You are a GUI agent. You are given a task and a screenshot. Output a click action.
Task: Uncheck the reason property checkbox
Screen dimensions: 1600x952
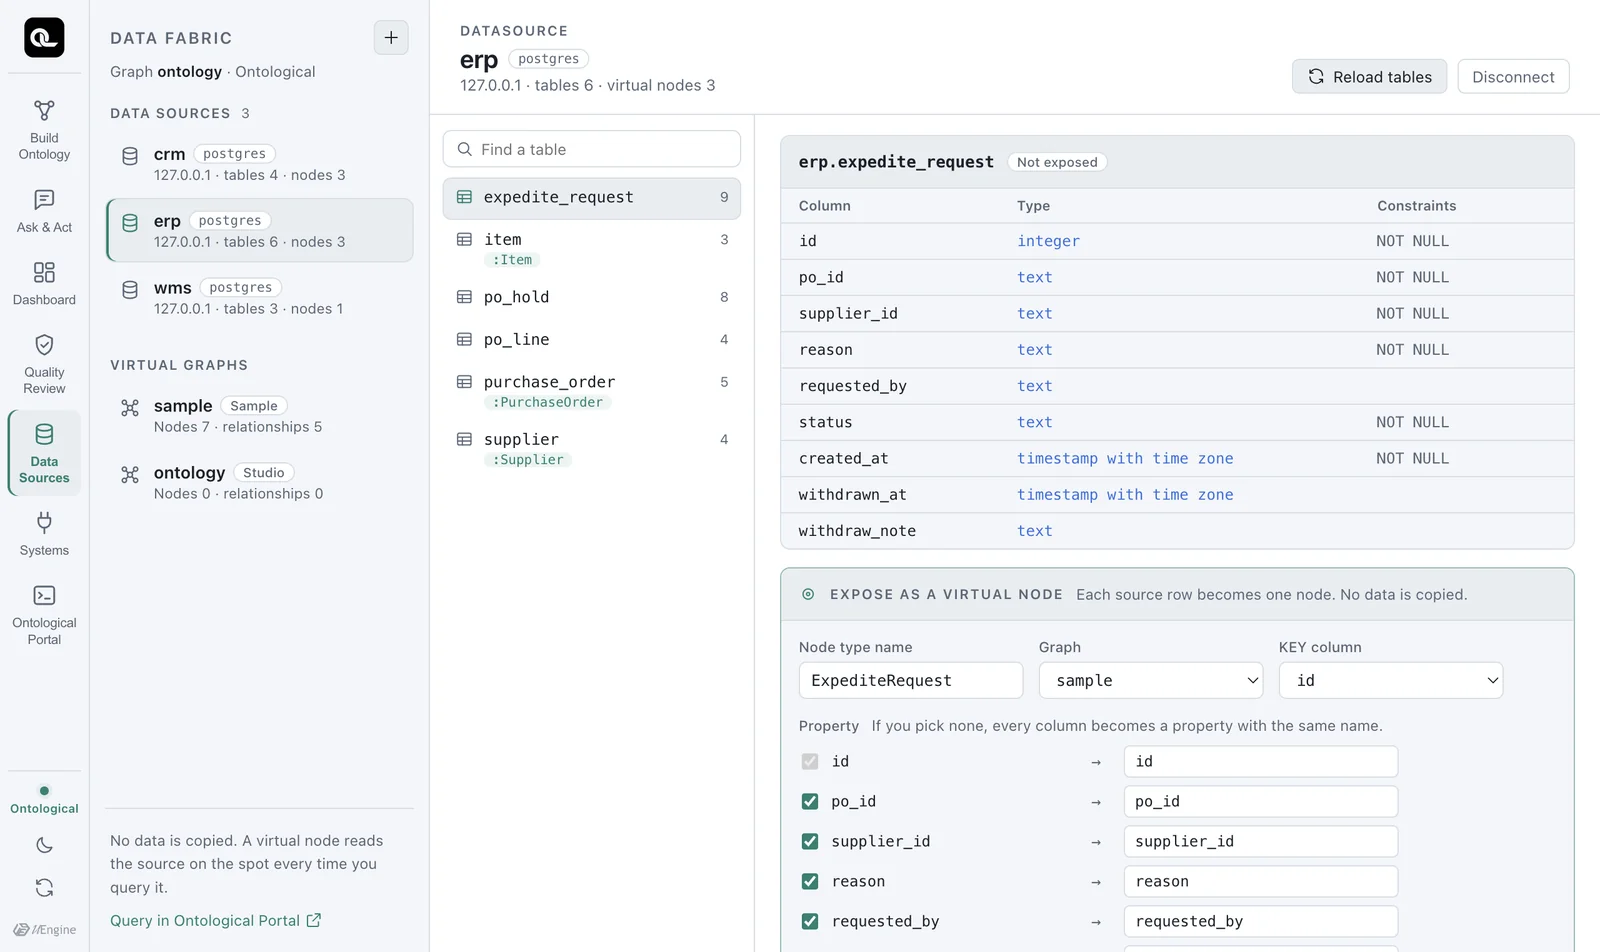[810, 882]
